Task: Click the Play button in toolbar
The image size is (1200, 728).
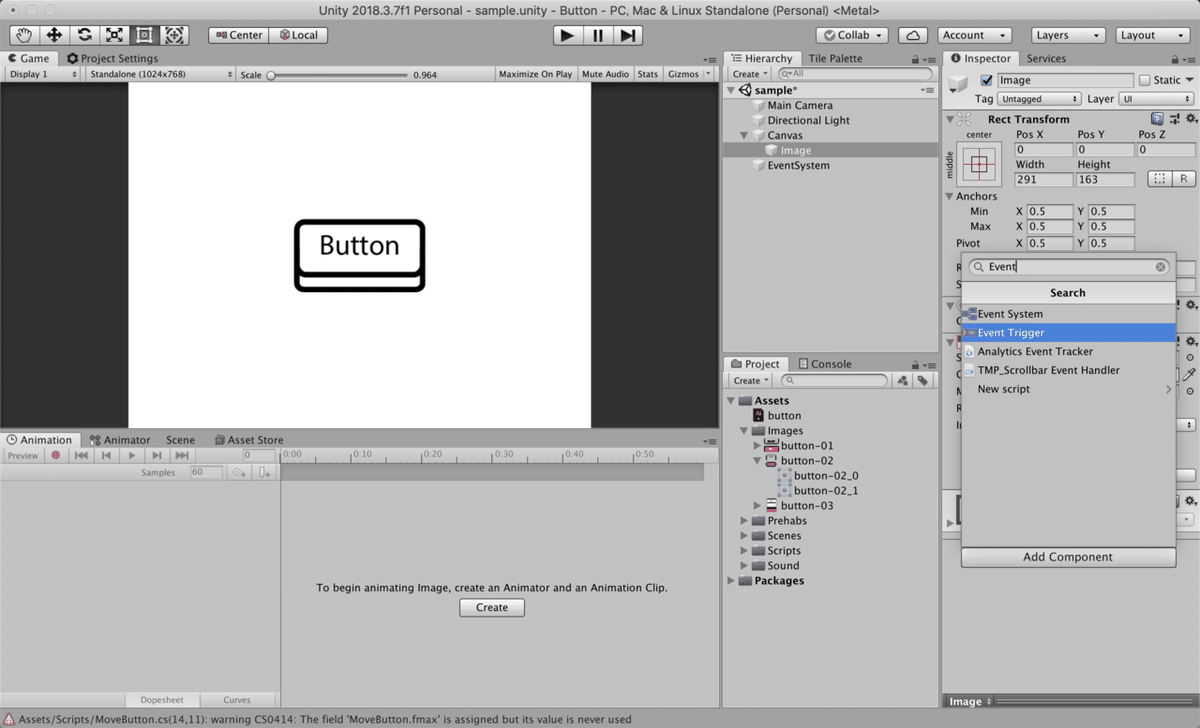Action: point(567,35)
